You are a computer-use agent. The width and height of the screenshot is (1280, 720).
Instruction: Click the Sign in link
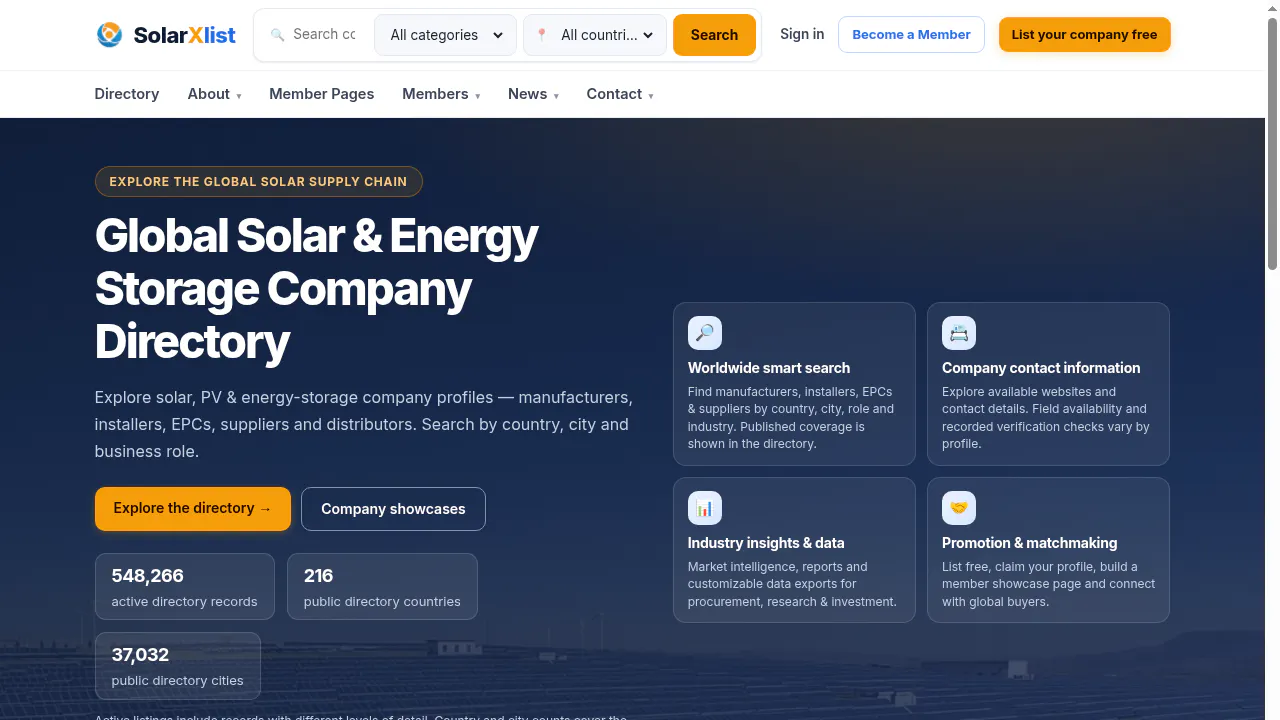tap(802, 34)
